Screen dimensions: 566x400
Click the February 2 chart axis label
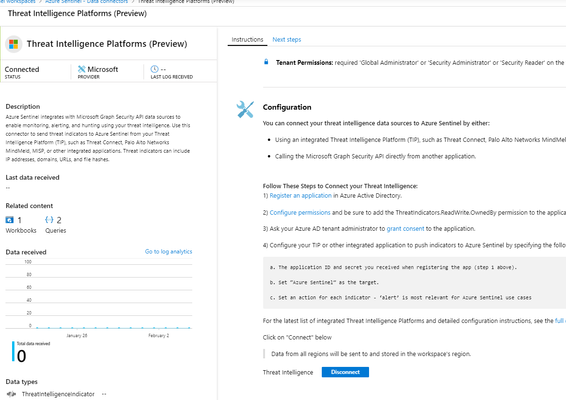[158, 335]
